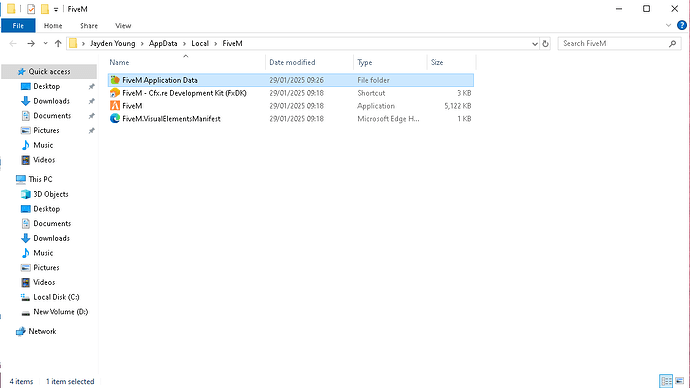Switch to large icons view layout
The image size is (690, 388).
pos(680,381)
